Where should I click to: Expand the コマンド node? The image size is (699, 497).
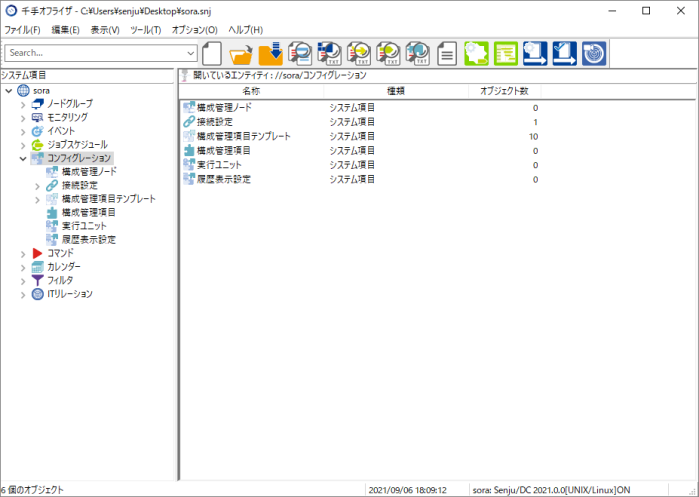pyautogui.click(x=23, y=255)
